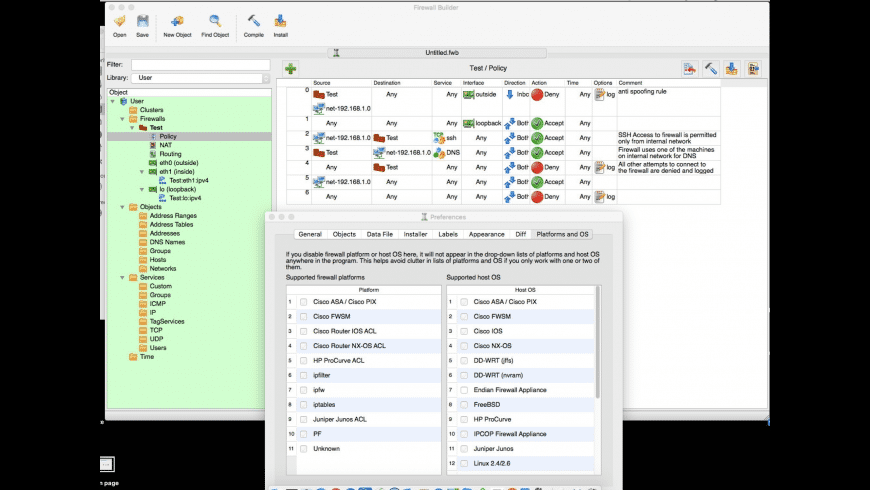Click the ssh service icon in rule 2
This screenshot has height=490, width=870.
[x=439, y=137]
